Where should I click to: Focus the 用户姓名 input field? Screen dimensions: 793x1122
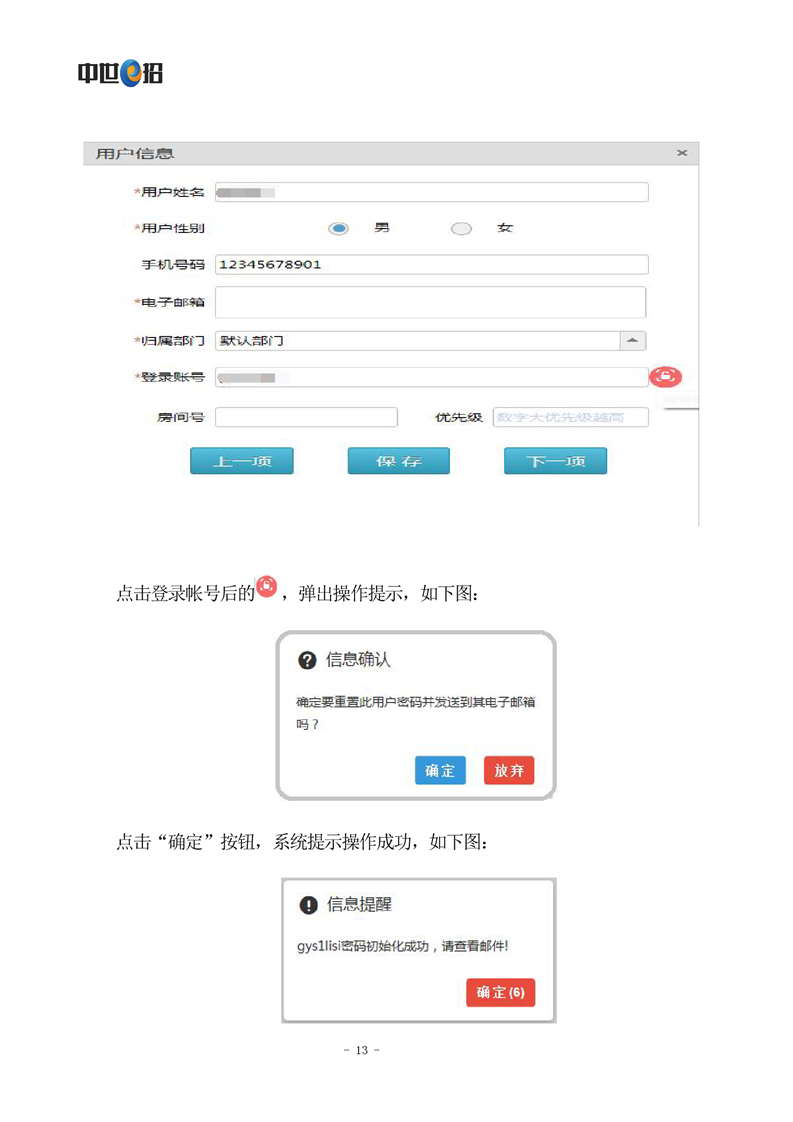click(431, 192)
